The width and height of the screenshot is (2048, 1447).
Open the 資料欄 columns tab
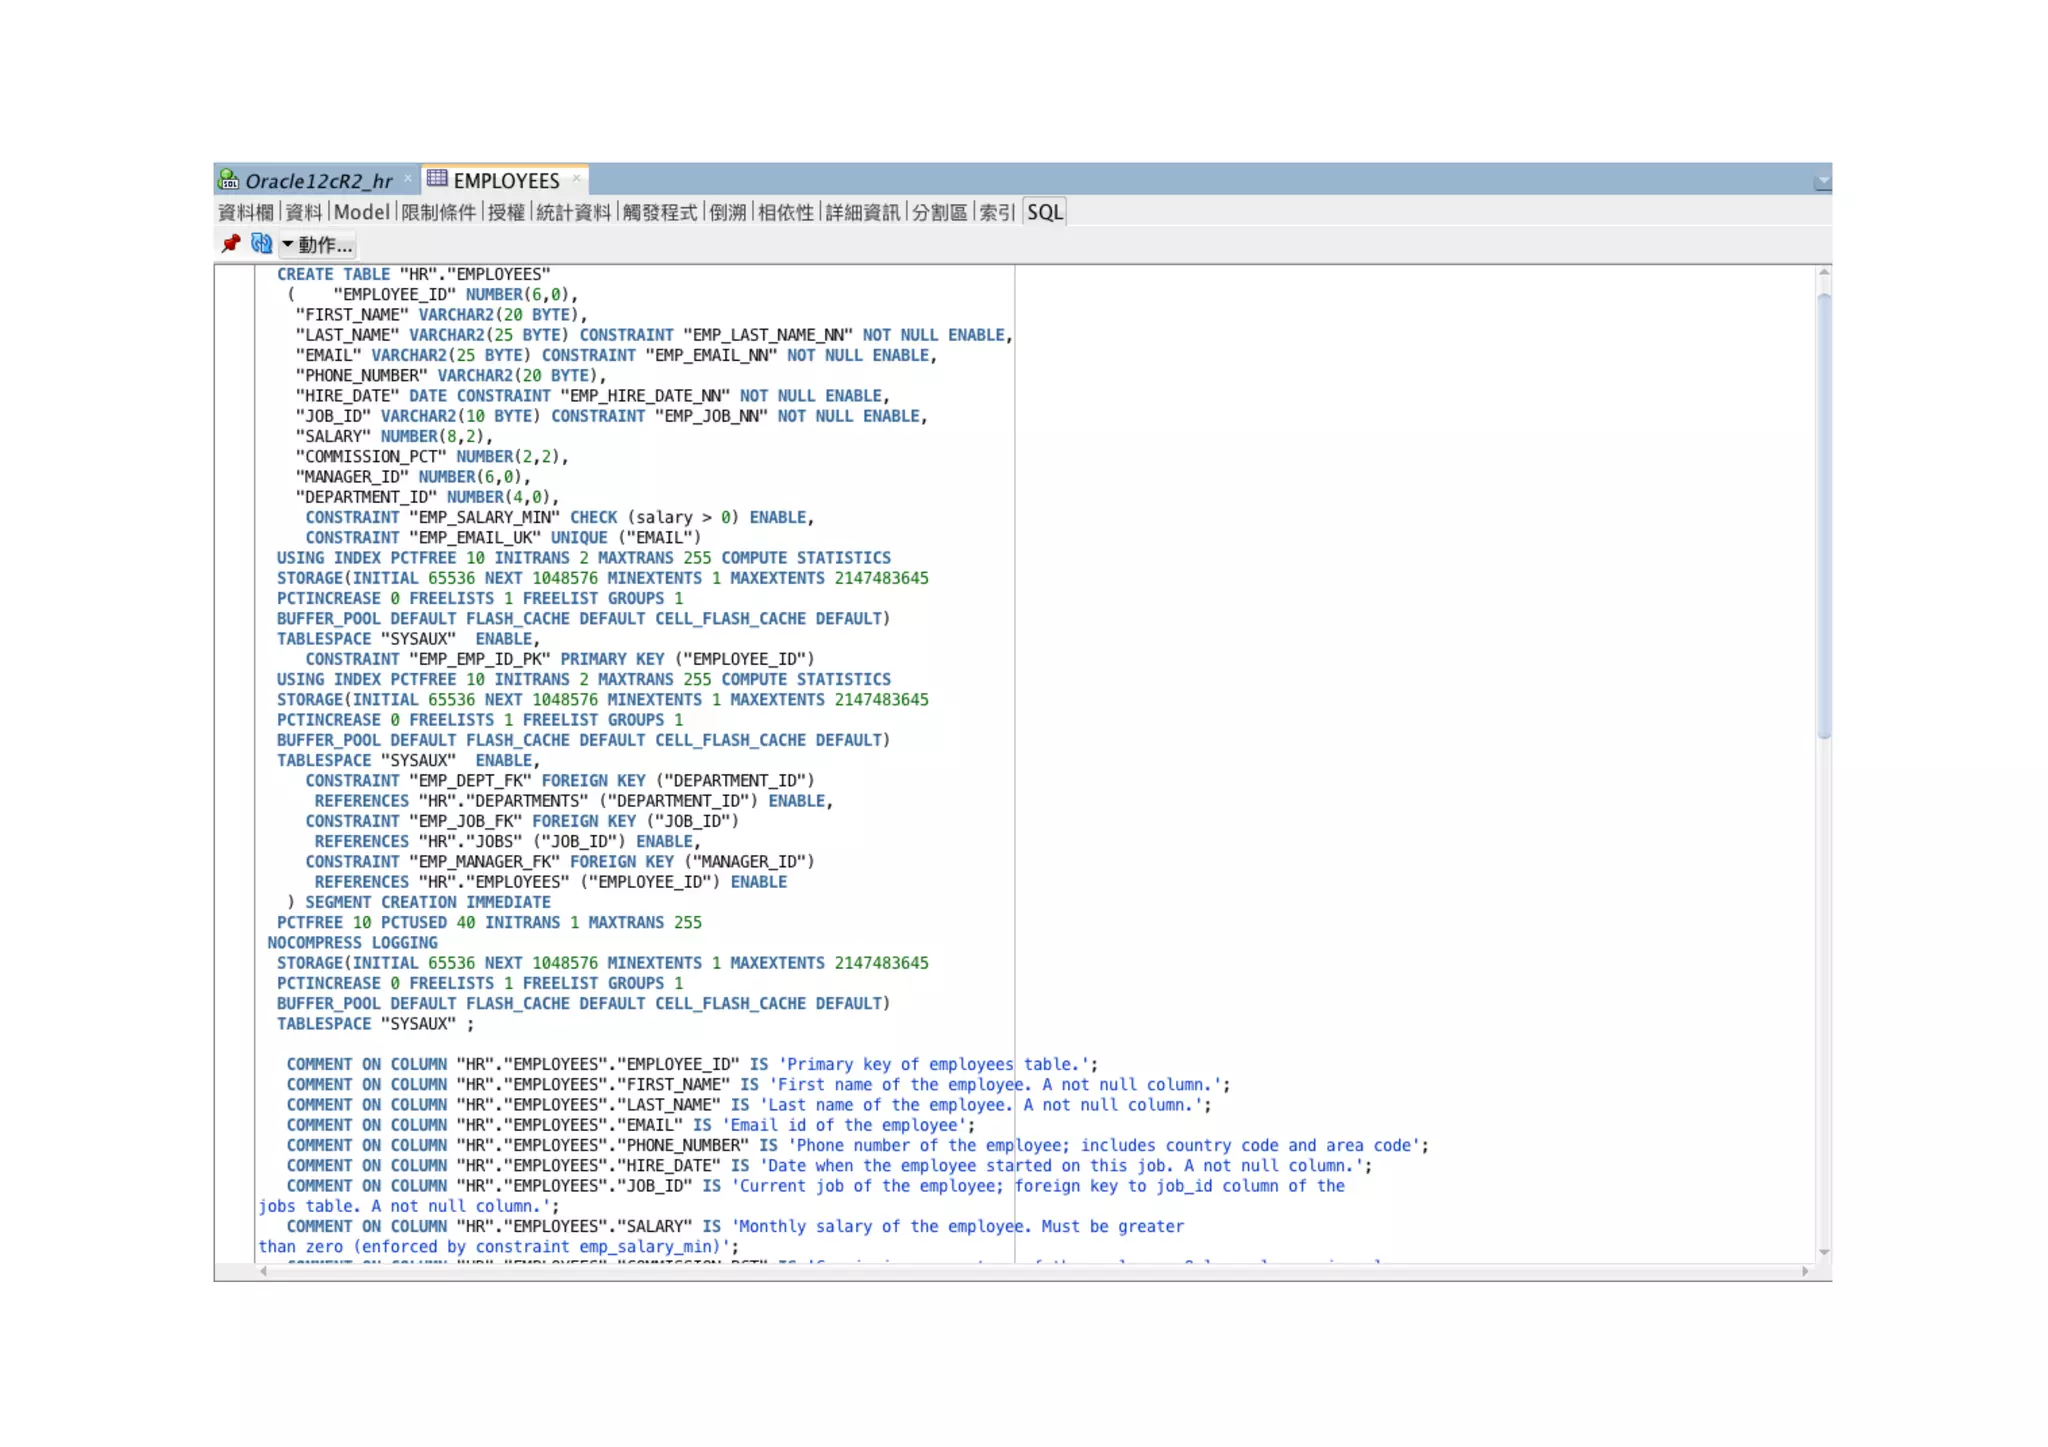245,212
